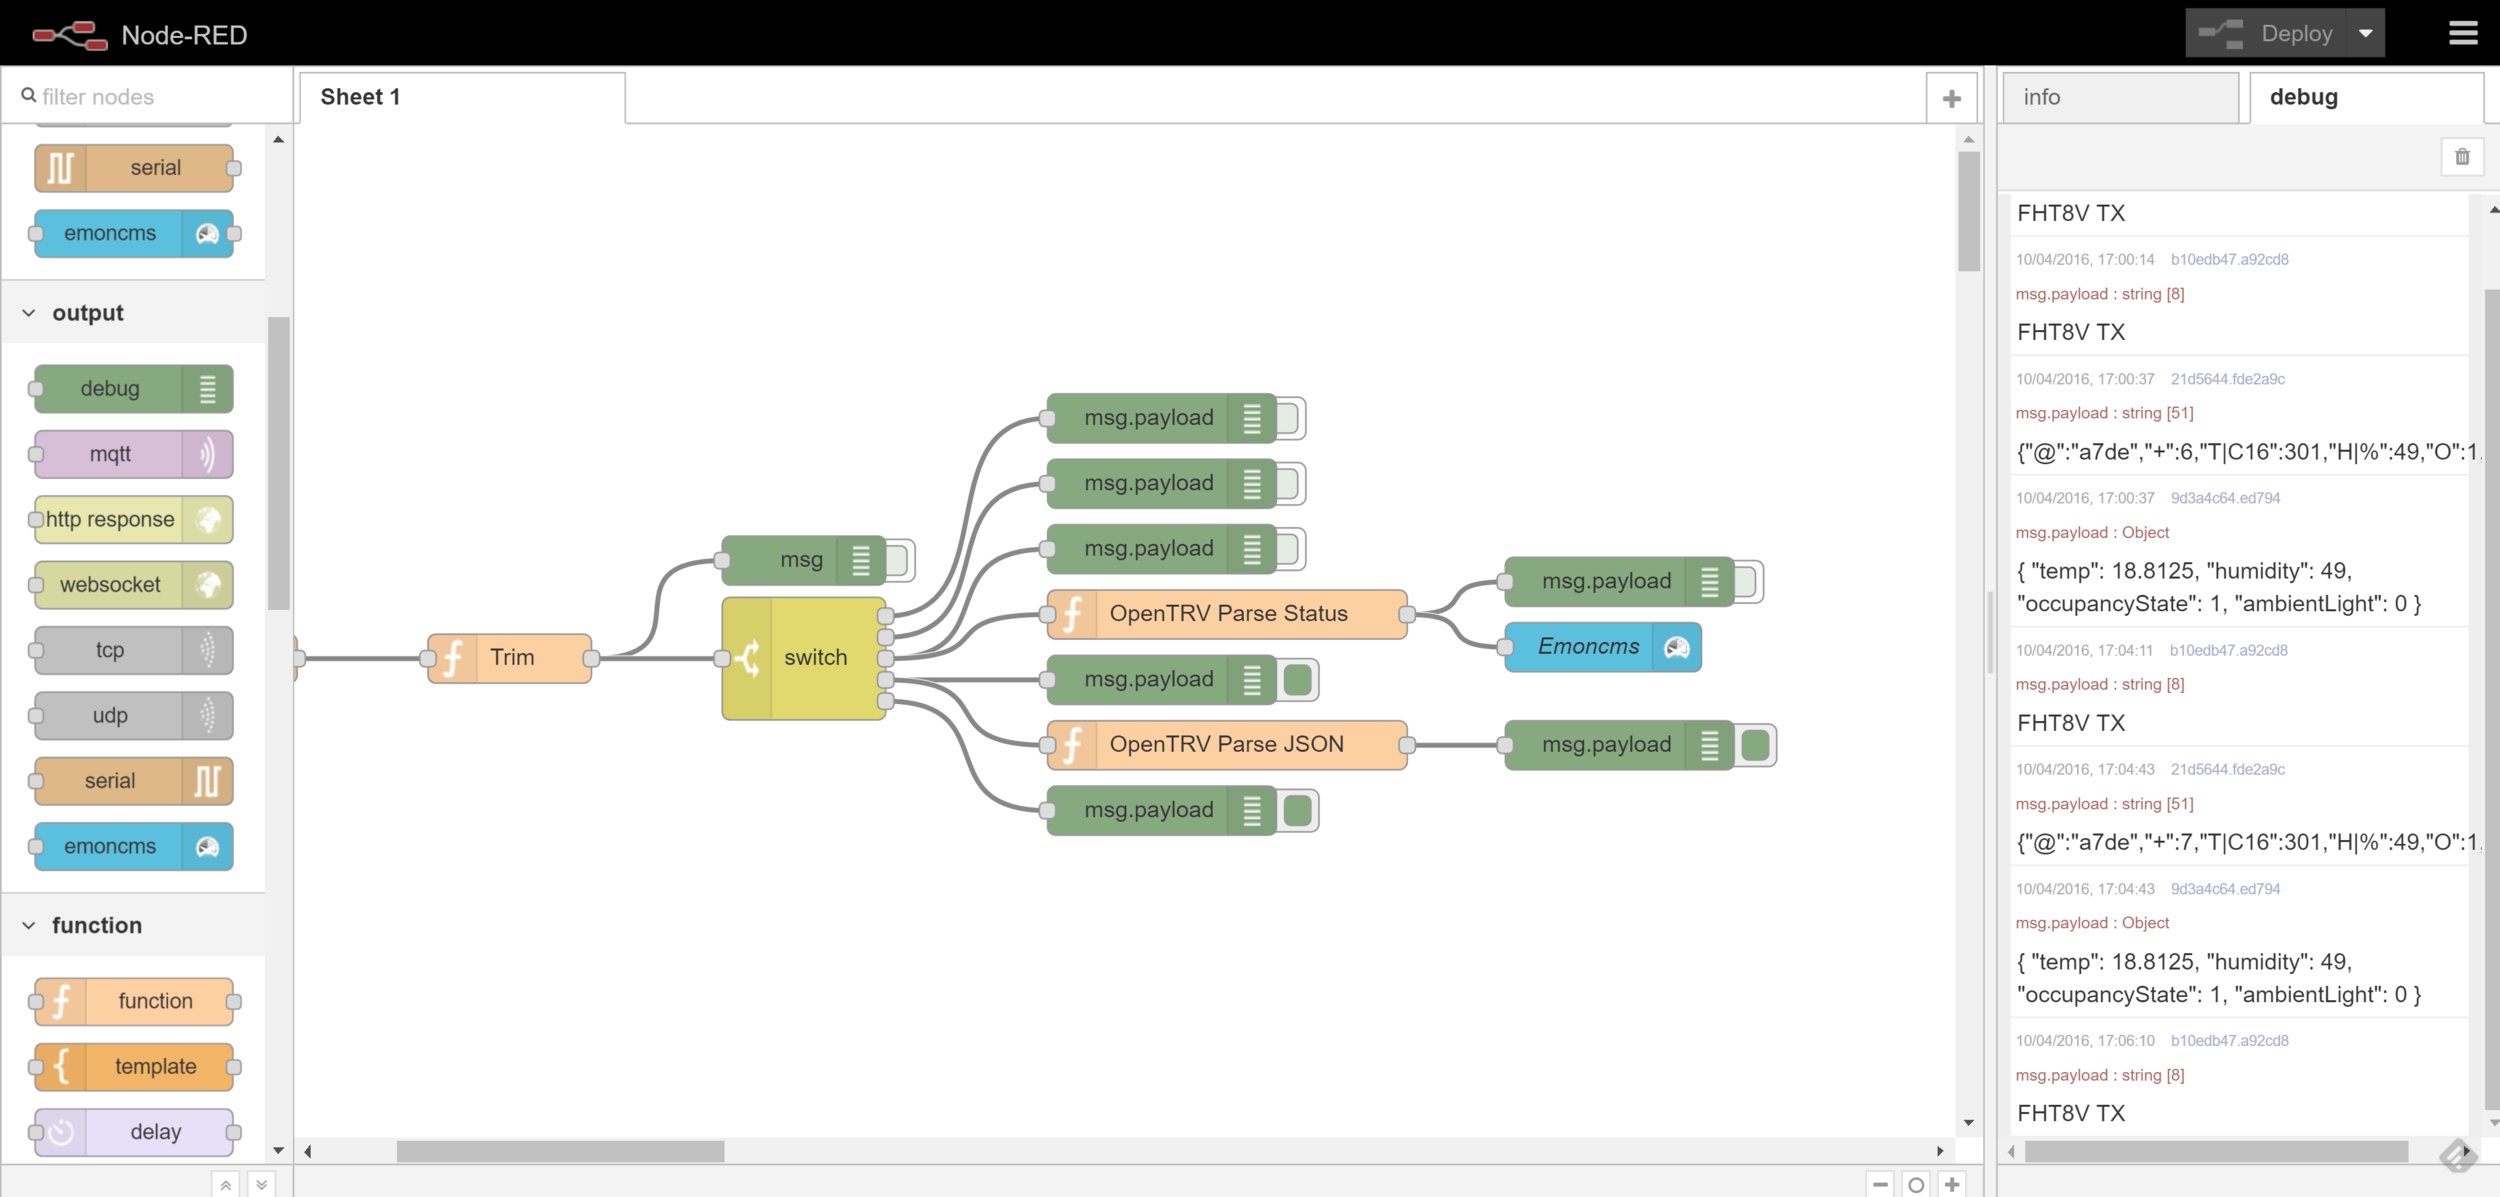This screenshot has width=2500, height=1197.
Task: Click palette scrollbar down arrow
Action: pos(279,1151)
